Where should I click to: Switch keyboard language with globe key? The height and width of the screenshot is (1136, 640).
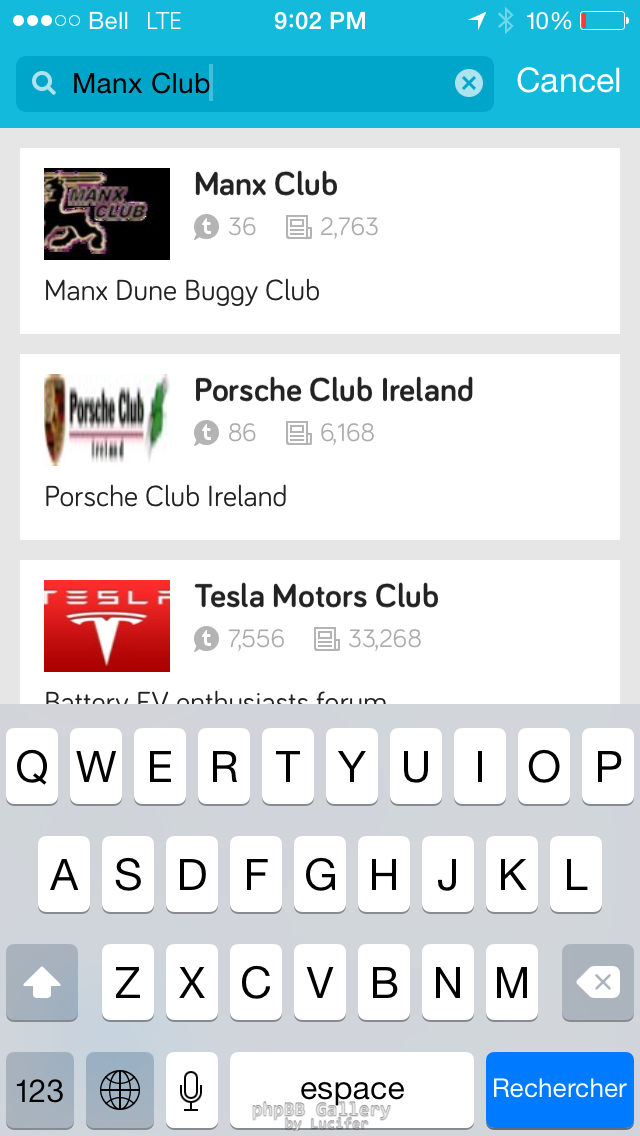120,1089
